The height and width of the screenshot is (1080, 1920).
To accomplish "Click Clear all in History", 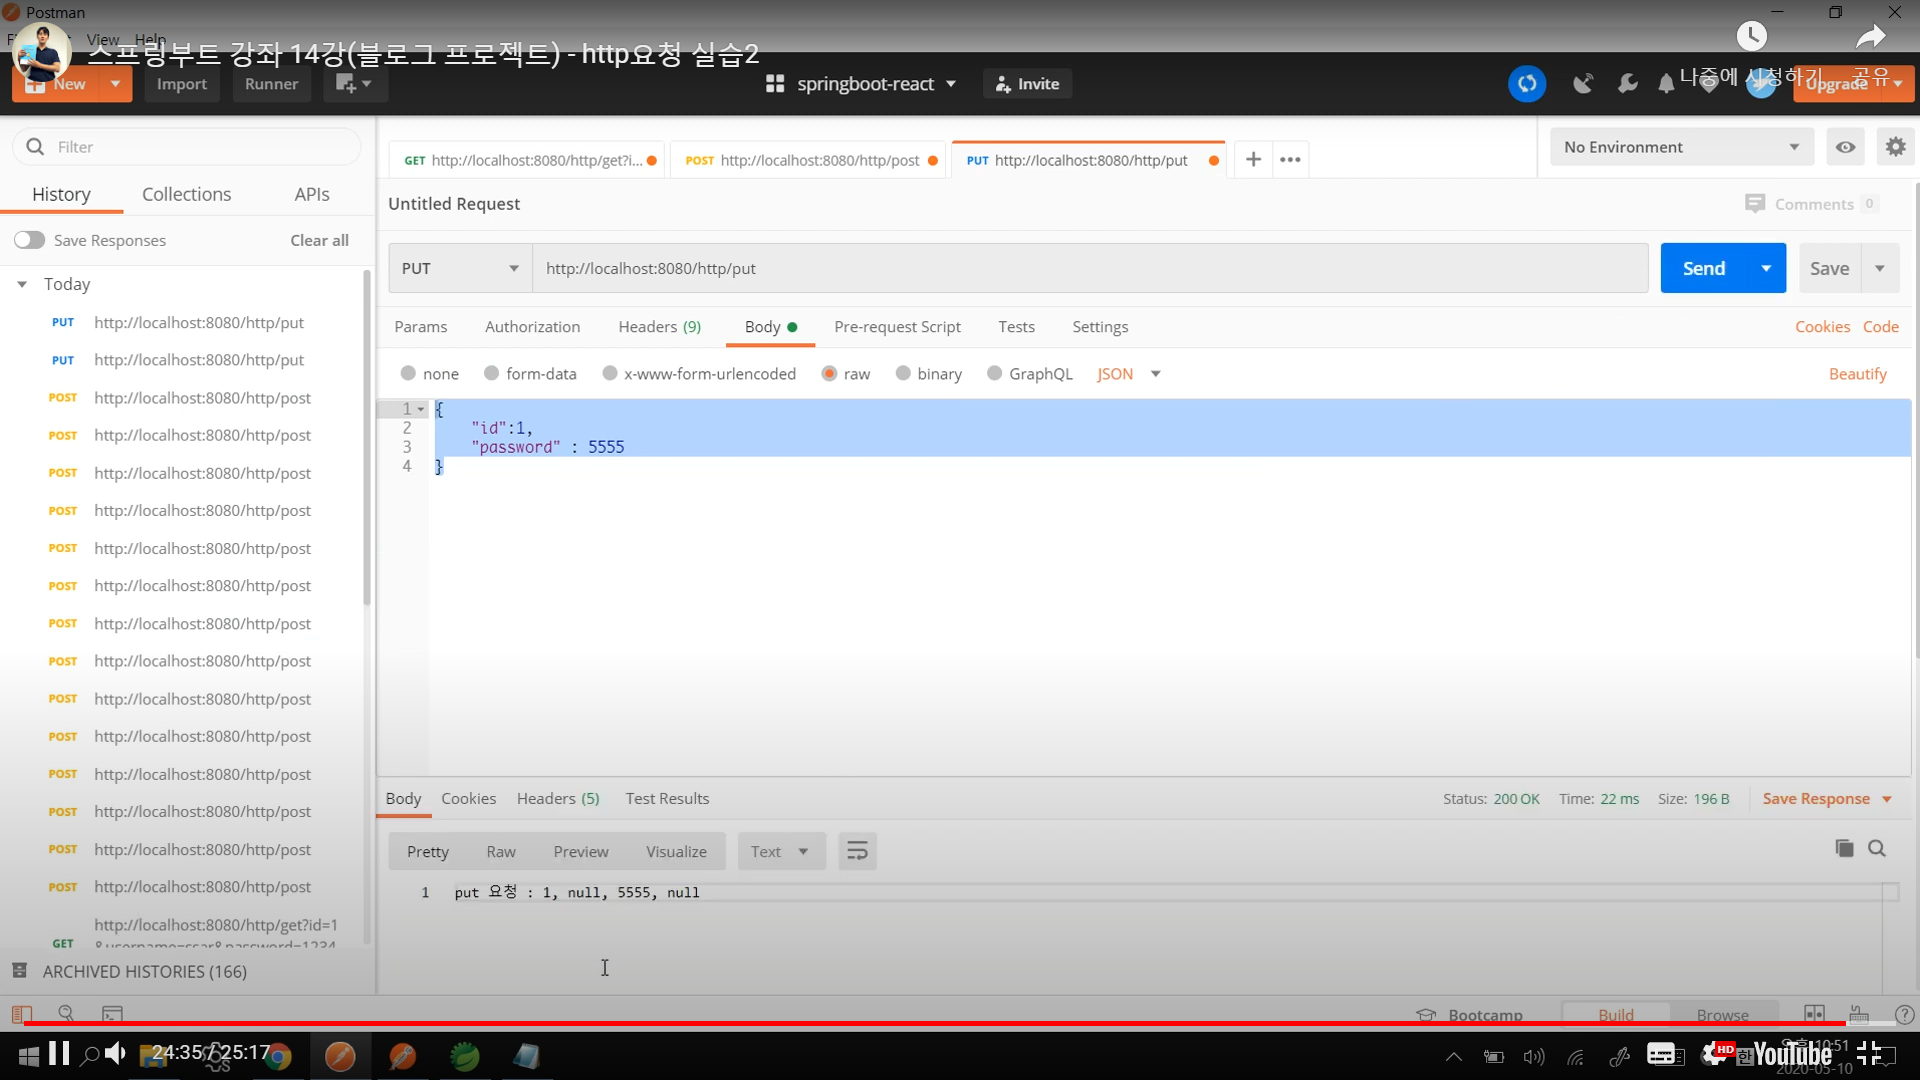I will 319,240.
